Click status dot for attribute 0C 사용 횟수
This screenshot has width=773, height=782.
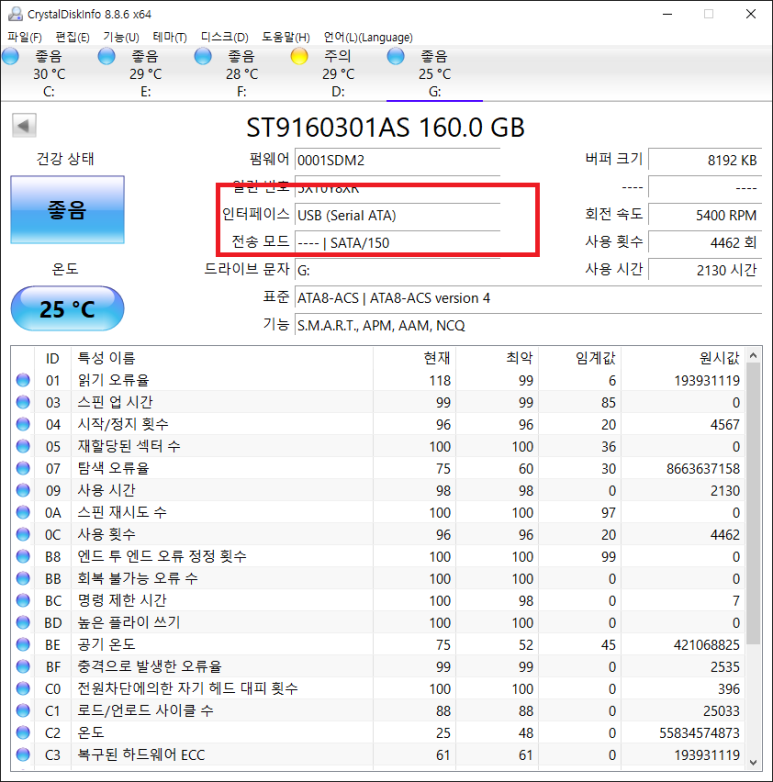coord(23,534)
